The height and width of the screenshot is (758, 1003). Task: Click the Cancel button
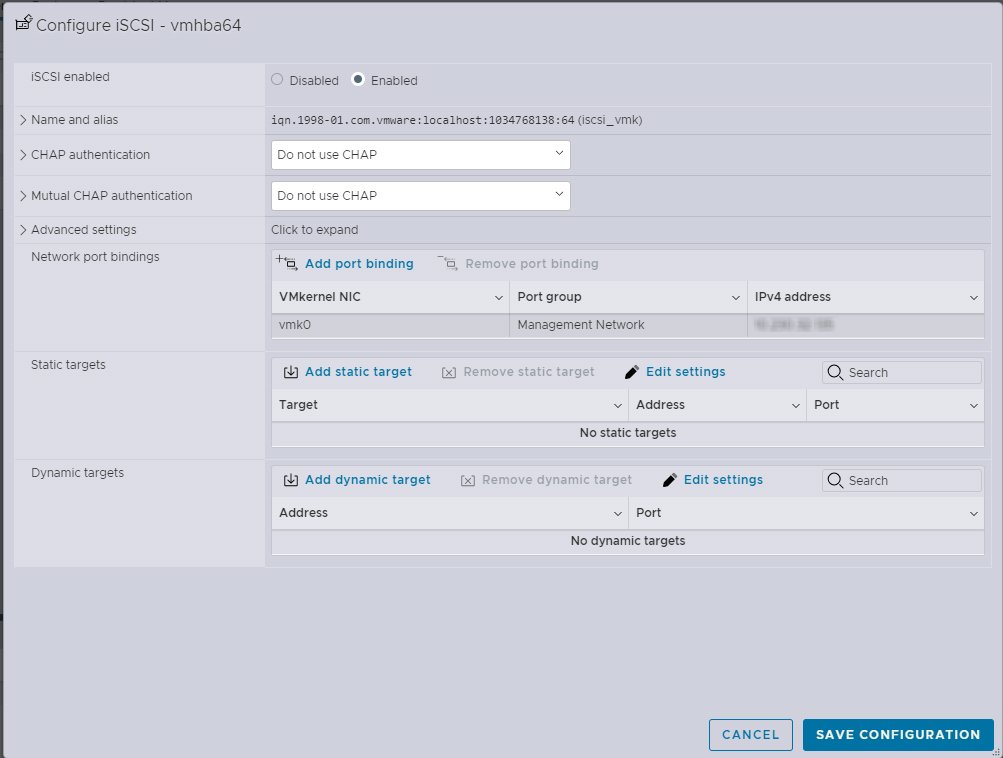pyautogui.click(x=750, y=735)
